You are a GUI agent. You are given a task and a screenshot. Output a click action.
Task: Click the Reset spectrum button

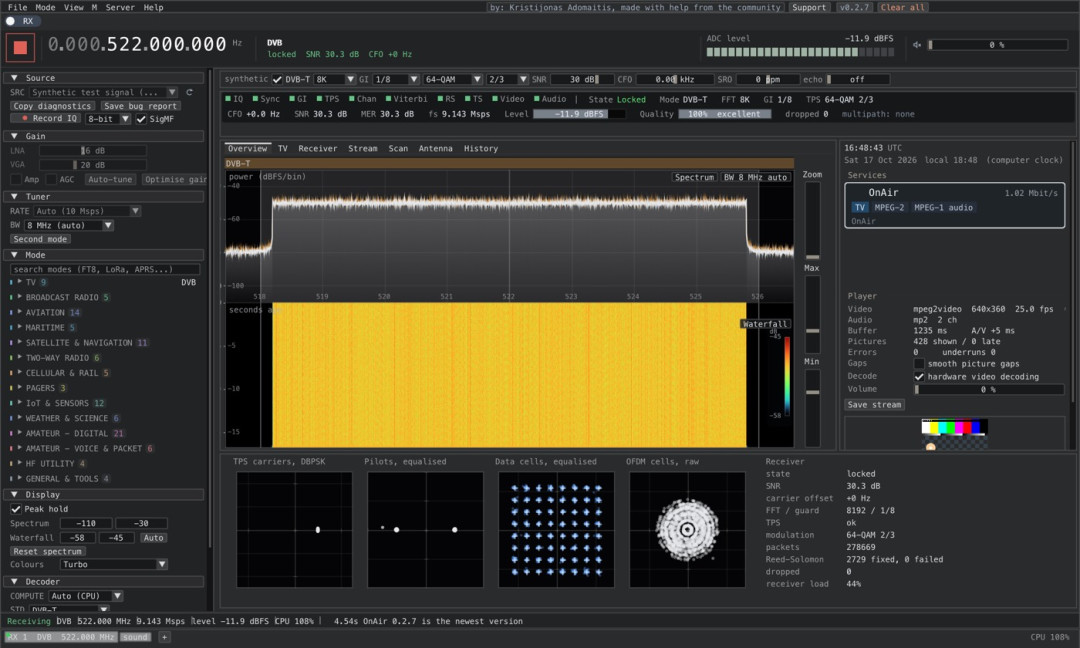48,552
